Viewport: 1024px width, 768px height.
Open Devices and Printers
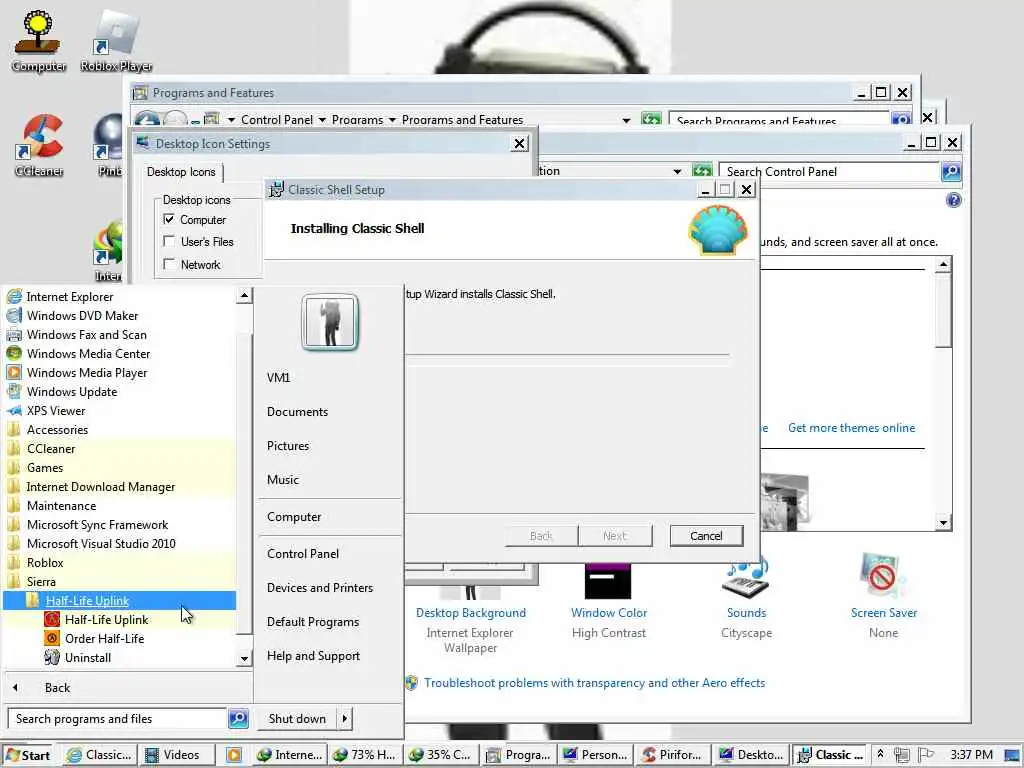[319, 587]
